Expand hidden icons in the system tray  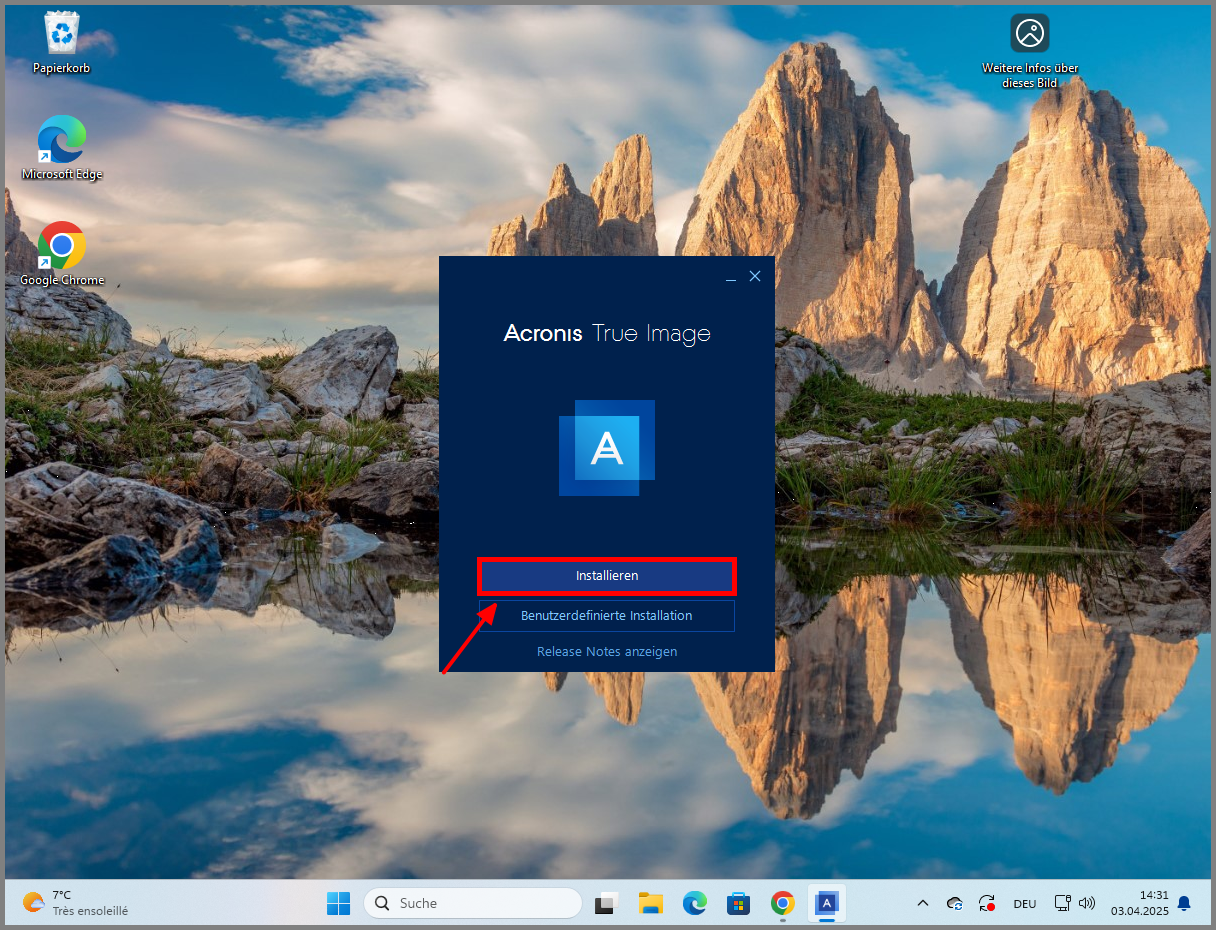922,903
